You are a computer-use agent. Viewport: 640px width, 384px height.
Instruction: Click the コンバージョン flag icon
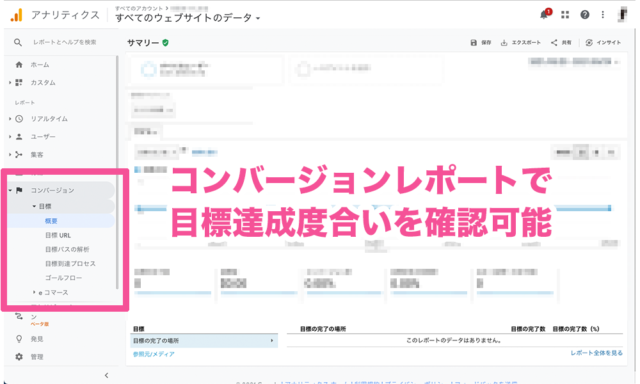tap(19, 190)
